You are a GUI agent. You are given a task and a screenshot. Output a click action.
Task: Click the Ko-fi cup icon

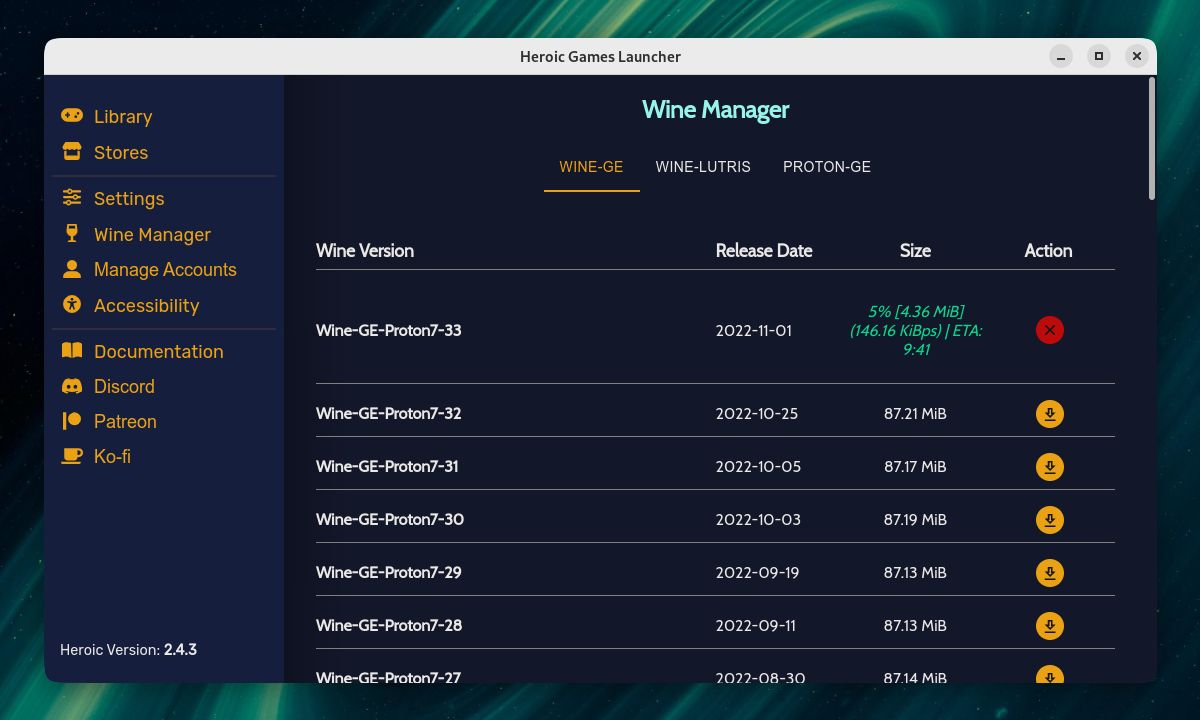coord(72,456)
